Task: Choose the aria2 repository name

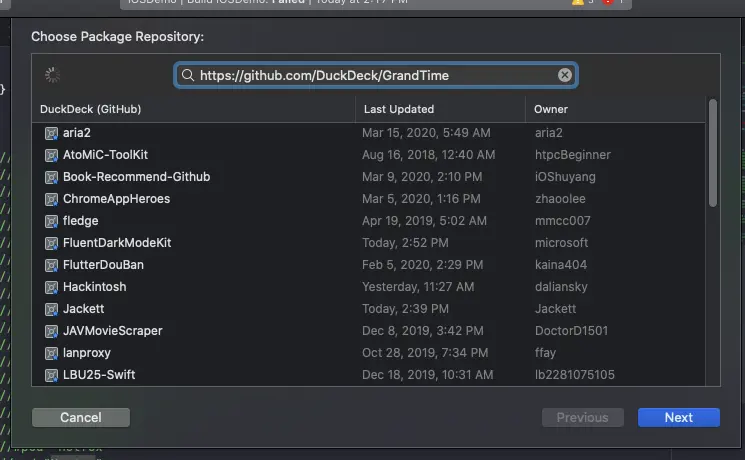Action: [76, 133]
